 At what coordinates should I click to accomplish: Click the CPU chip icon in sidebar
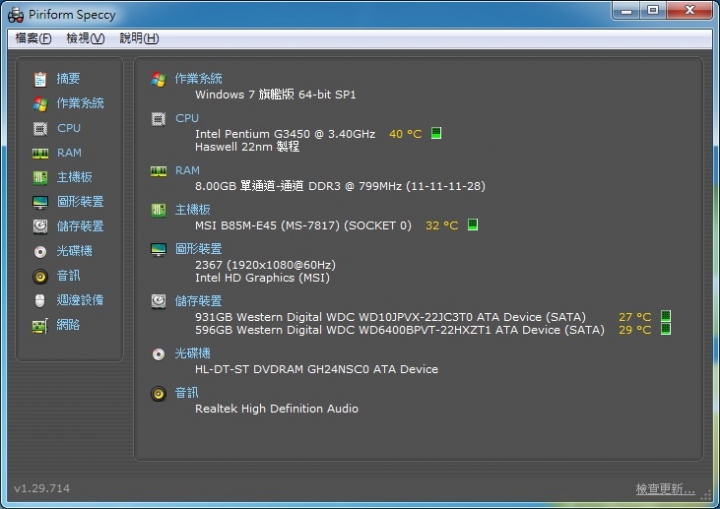(x=40, y=129)
